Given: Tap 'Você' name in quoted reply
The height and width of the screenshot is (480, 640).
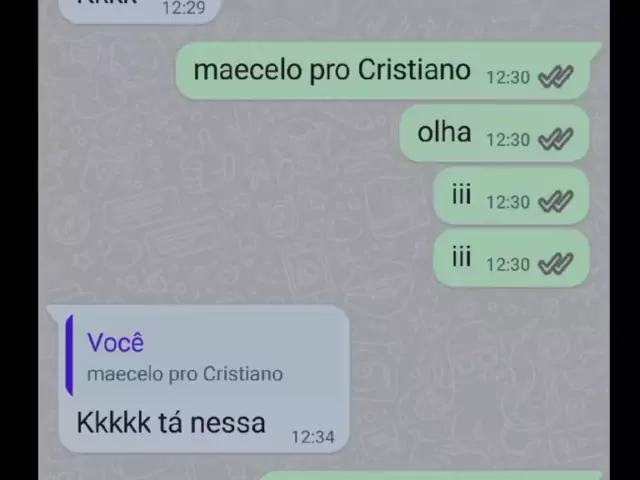Looking at the screenshot, I should pyautogui.click(x=116, y=342).
